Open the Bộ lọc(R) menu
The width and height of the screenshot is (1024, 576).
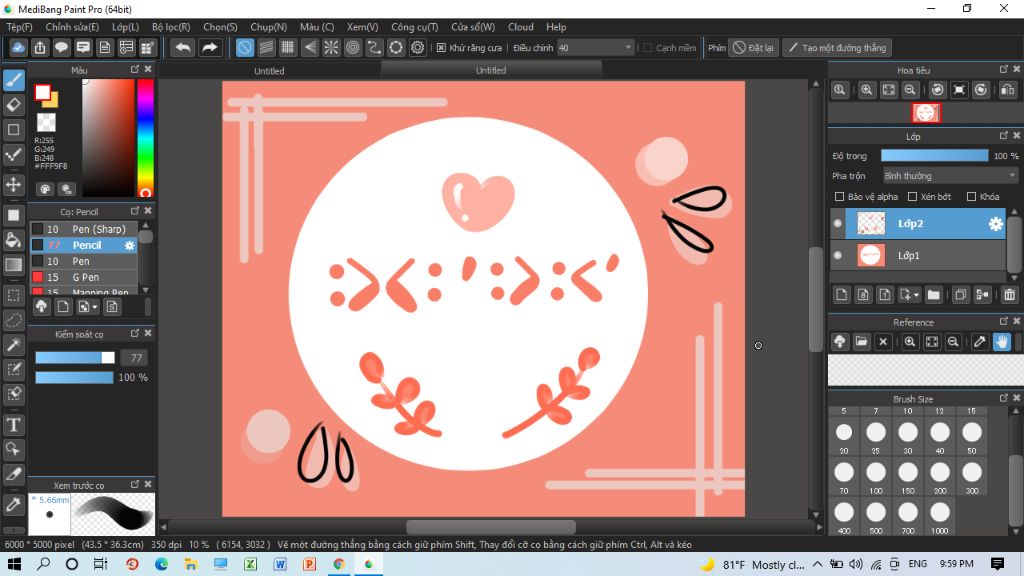171,27
